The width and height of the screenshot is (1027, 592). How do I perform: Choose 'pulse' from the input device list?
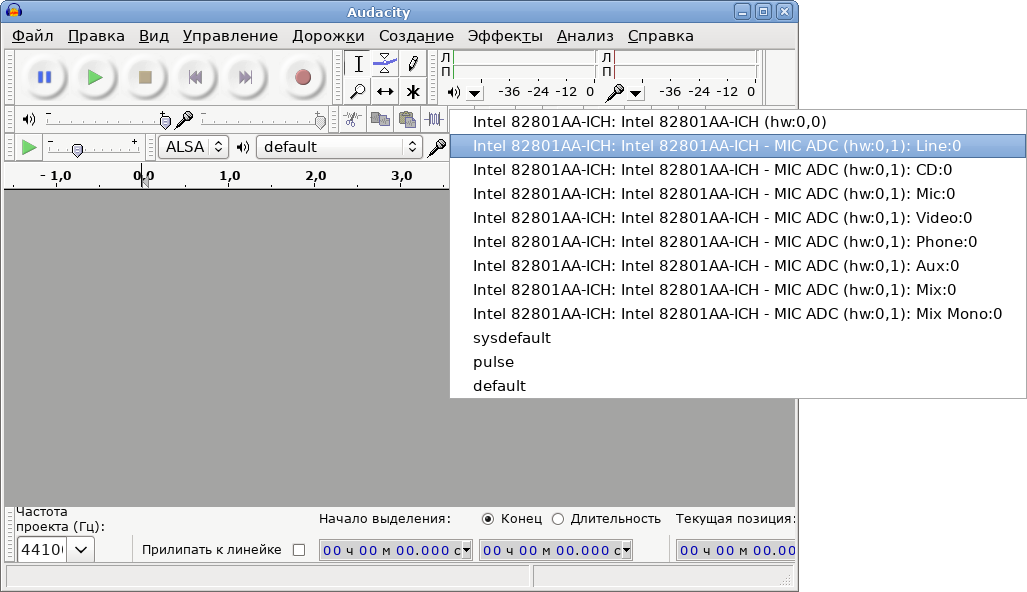494,362
